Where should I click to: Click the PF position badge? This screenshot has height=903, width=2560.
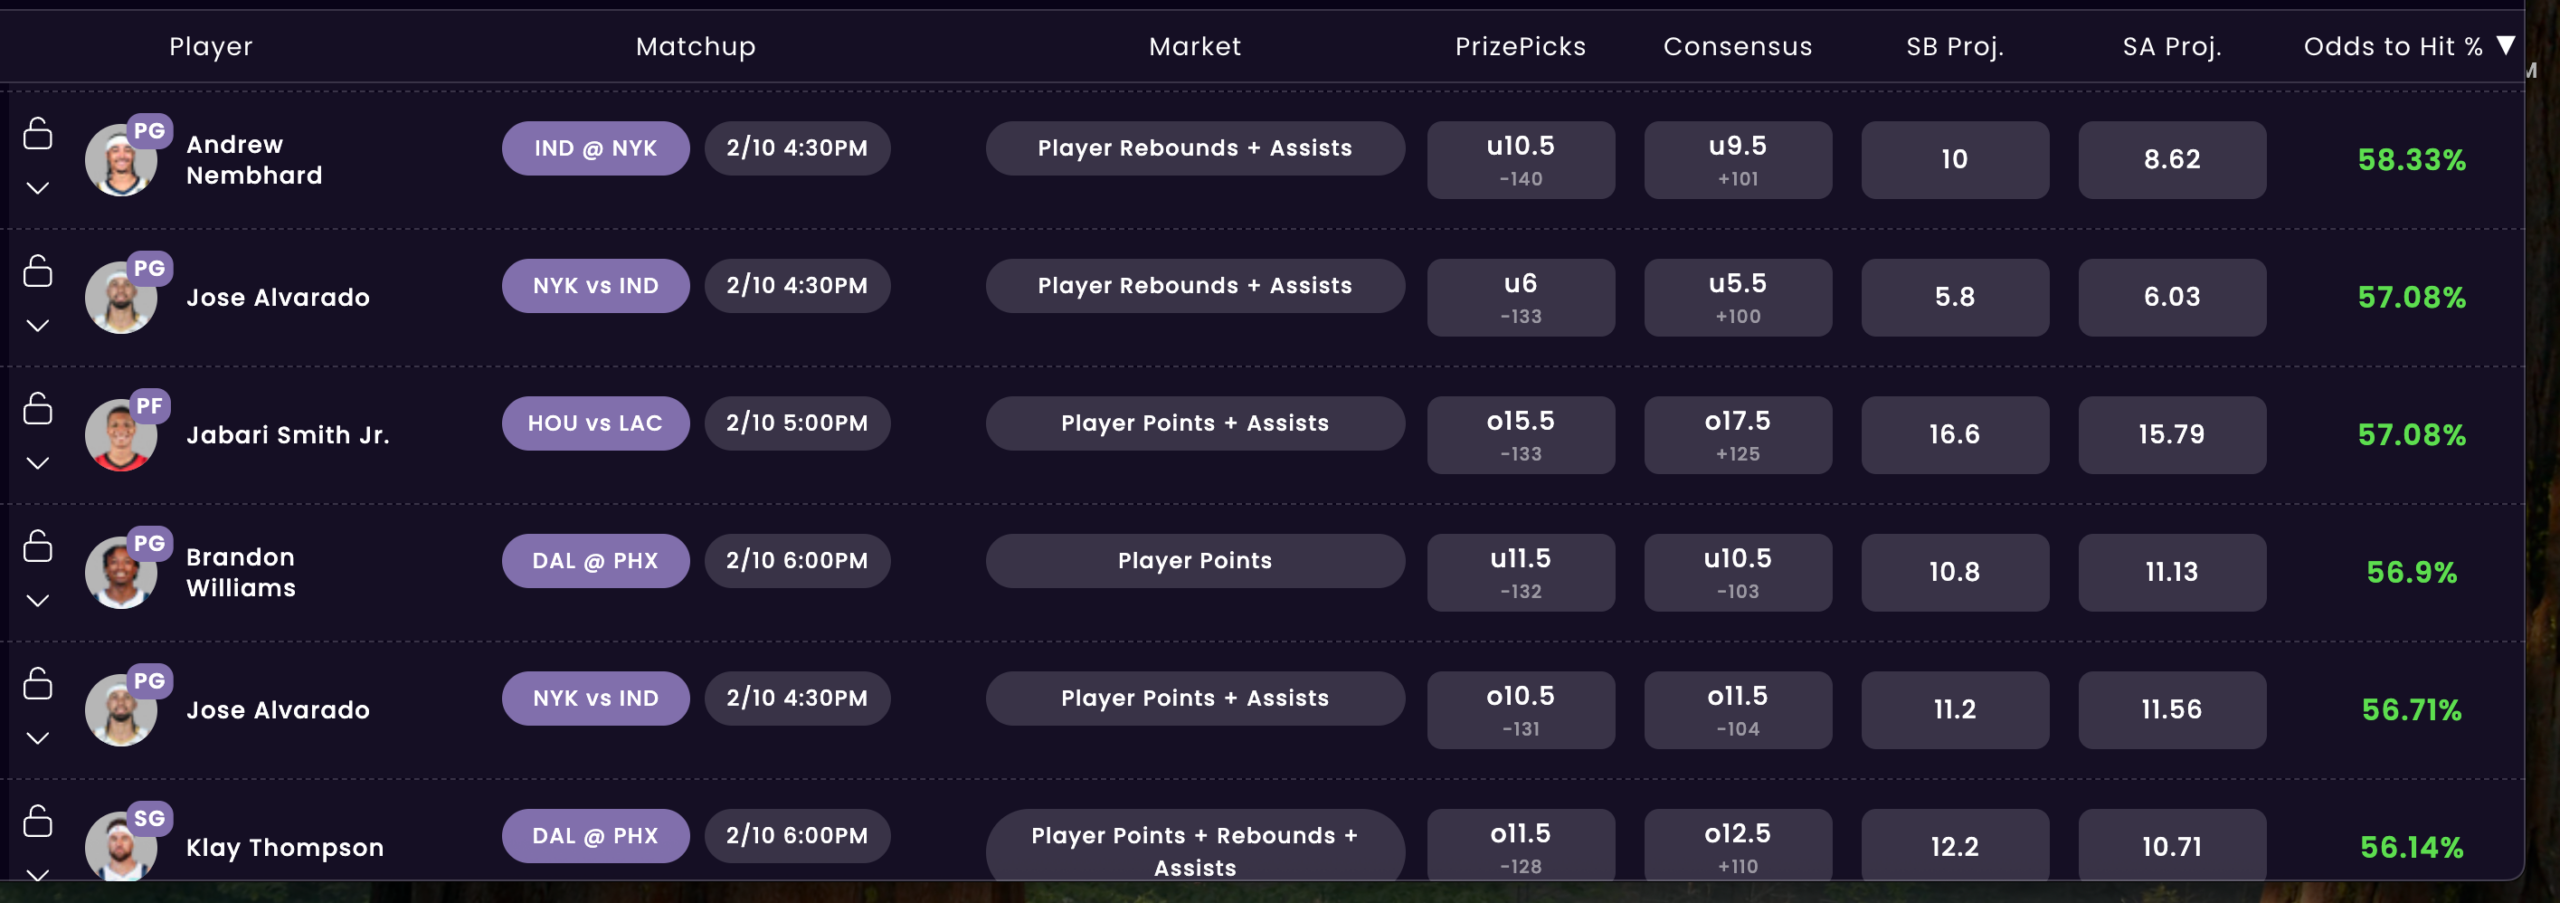pos(150,406)
